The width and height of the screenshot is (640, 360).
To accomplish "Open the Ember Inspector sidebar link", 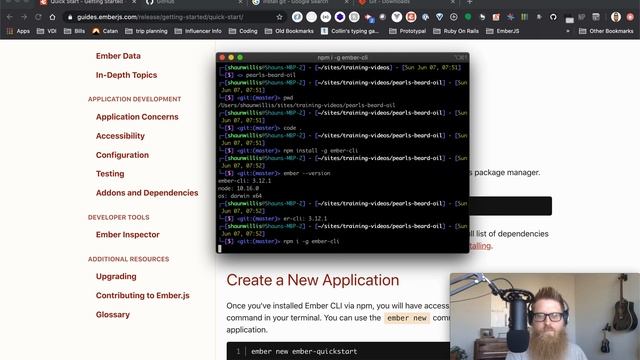I will tap(127, 235).
